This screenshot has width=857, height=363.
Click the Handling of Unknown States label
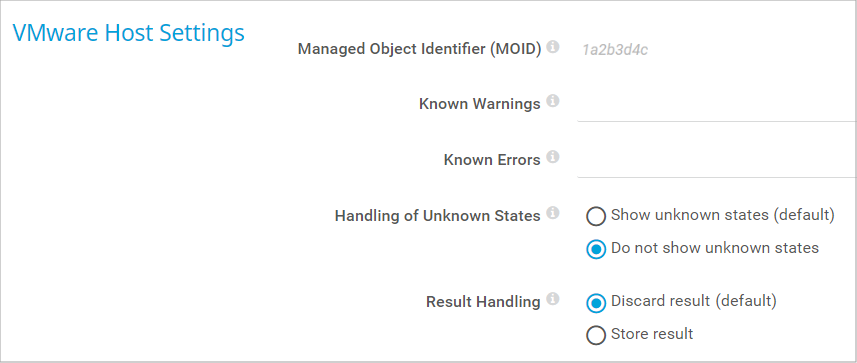click(x=437, y=216)
